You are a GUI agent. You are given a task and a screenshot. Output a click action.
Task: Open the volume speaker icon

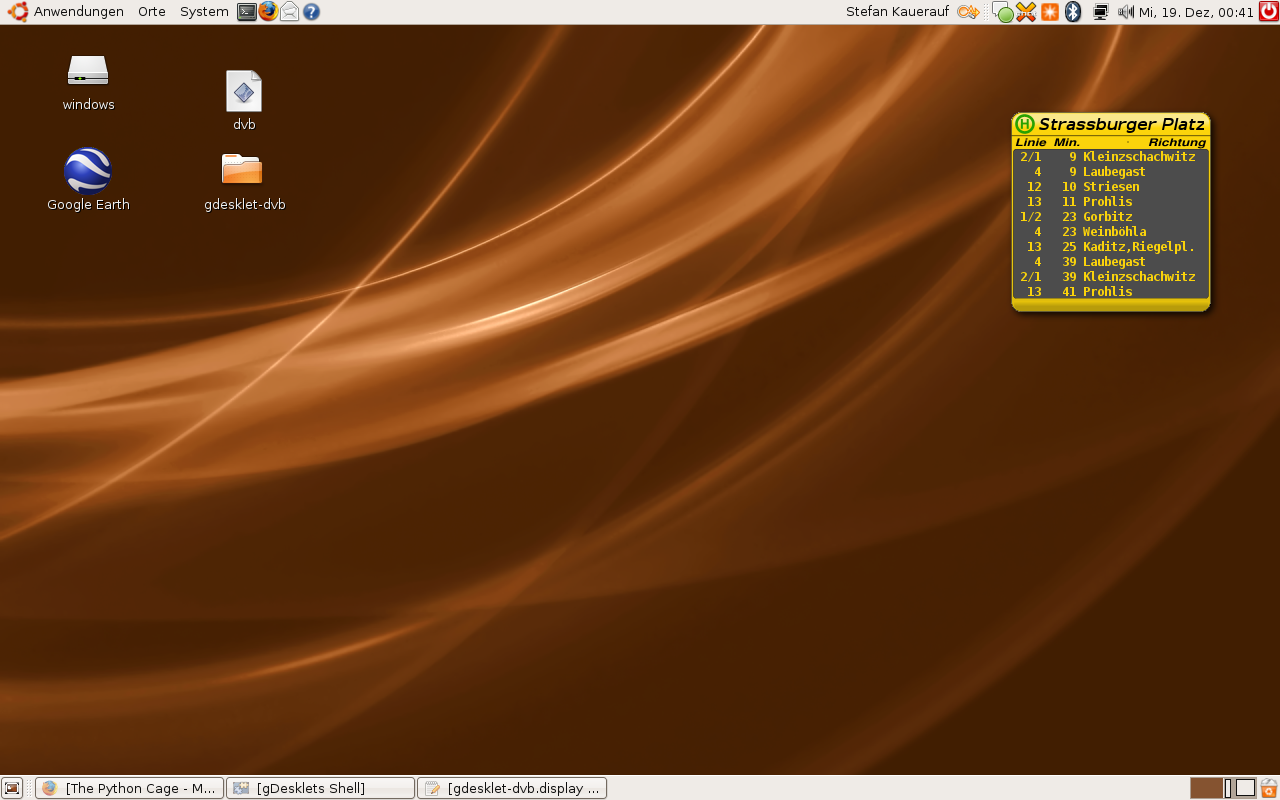point(1126,12)
